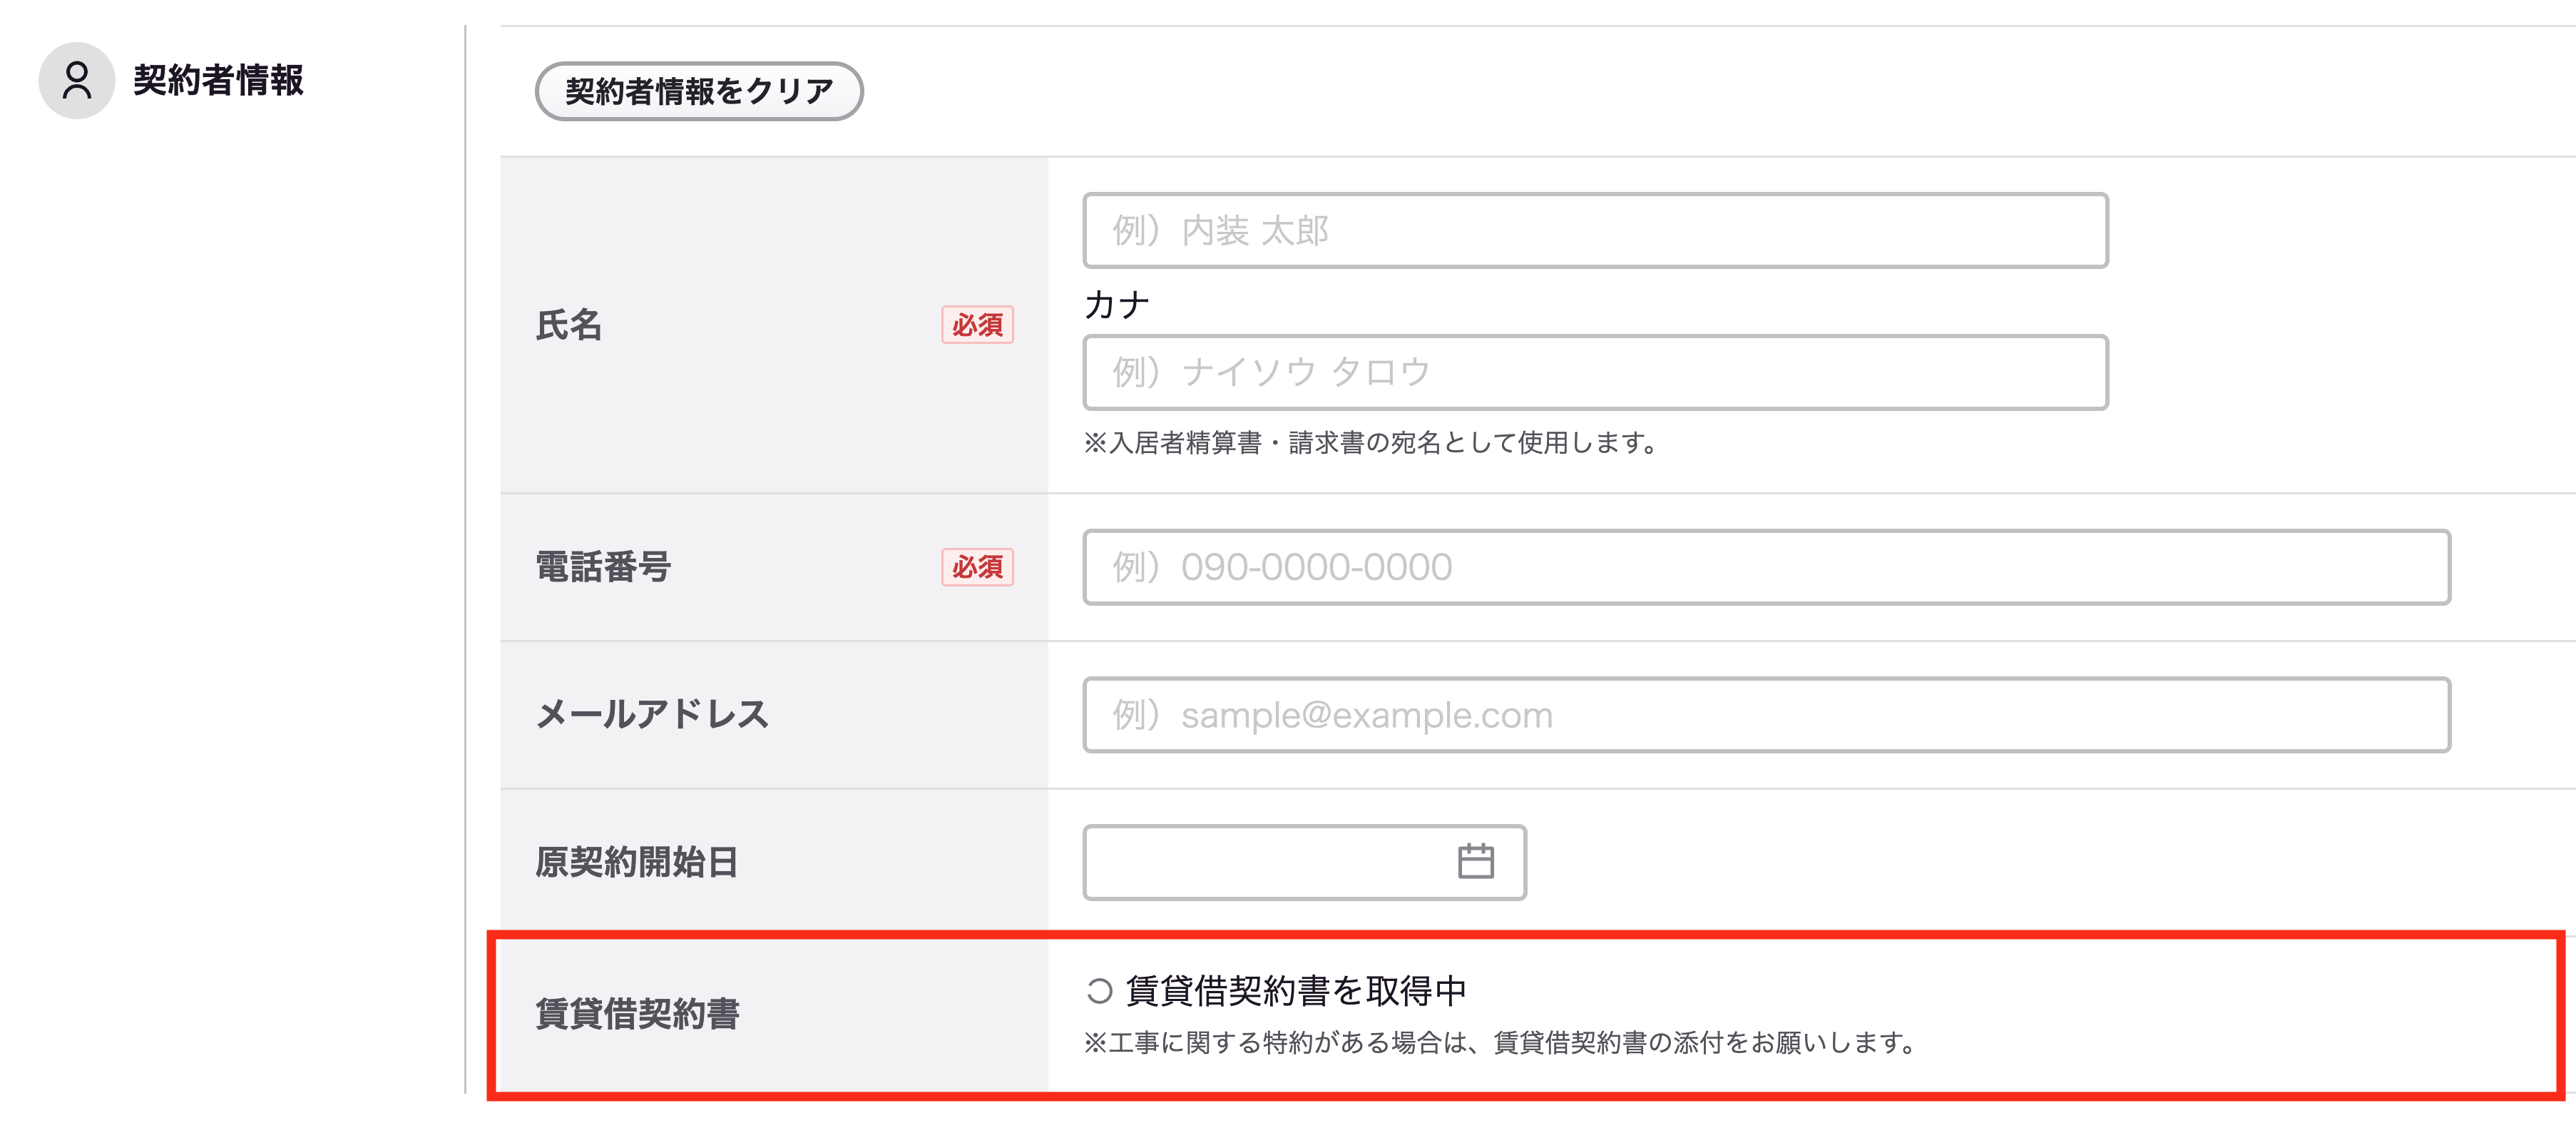Viewport: 2576px width, 1123px height.
Task: Click the 契約者情報をクリア button
Action: (699, 91)
